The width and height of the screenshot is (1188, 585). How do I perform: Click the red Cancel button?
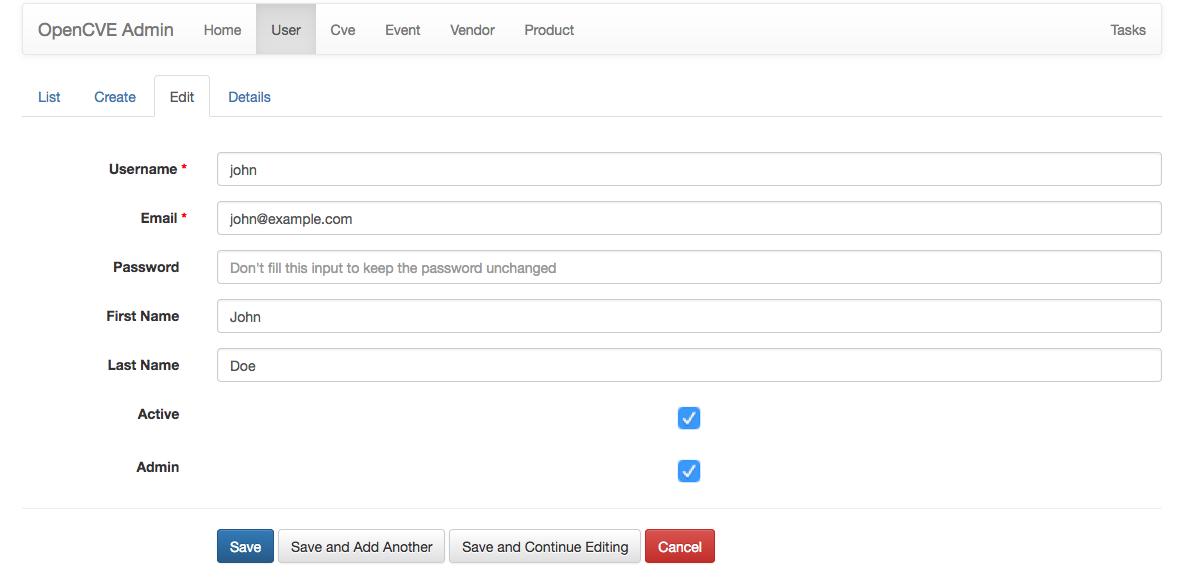[x=679, y=547]
